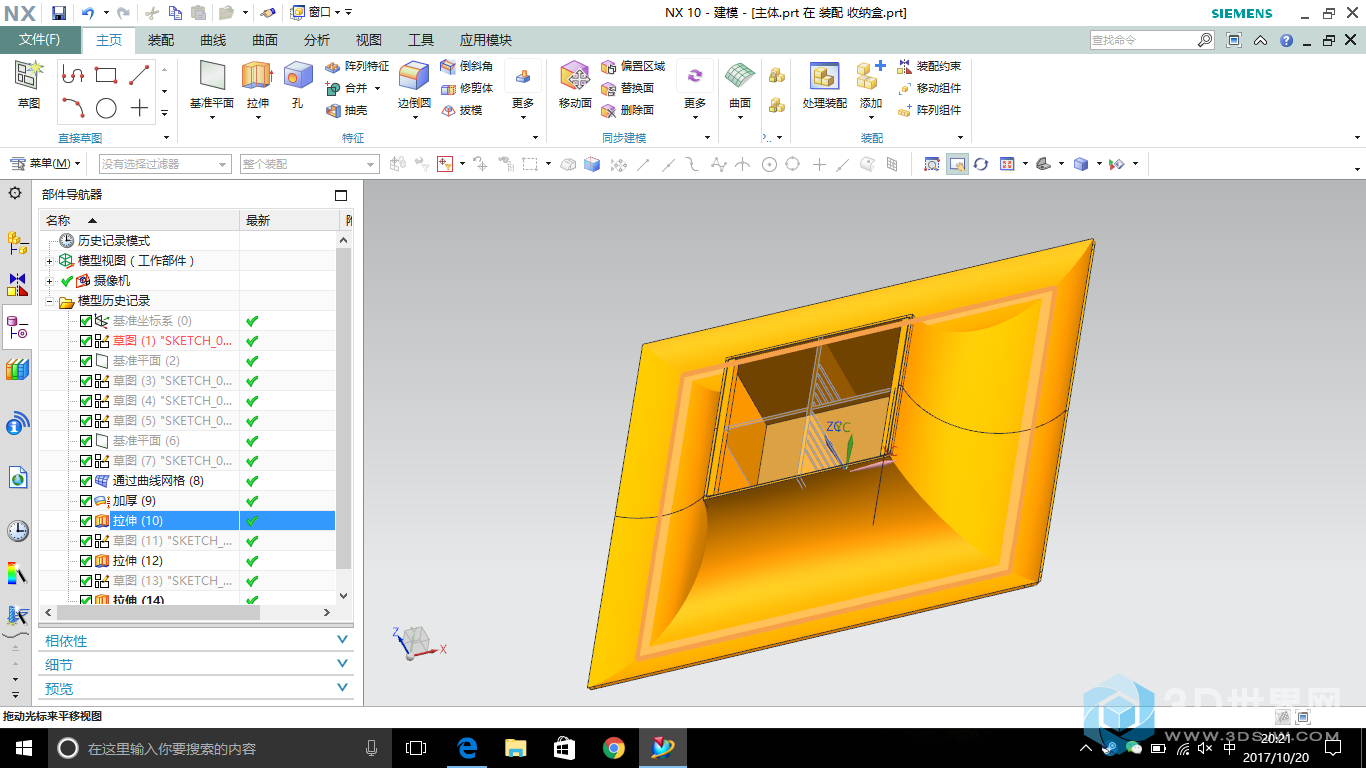Viewport: 1366px width, 768px height.
Task: Switch to the 装配 tab
Action: pos(161,40)
